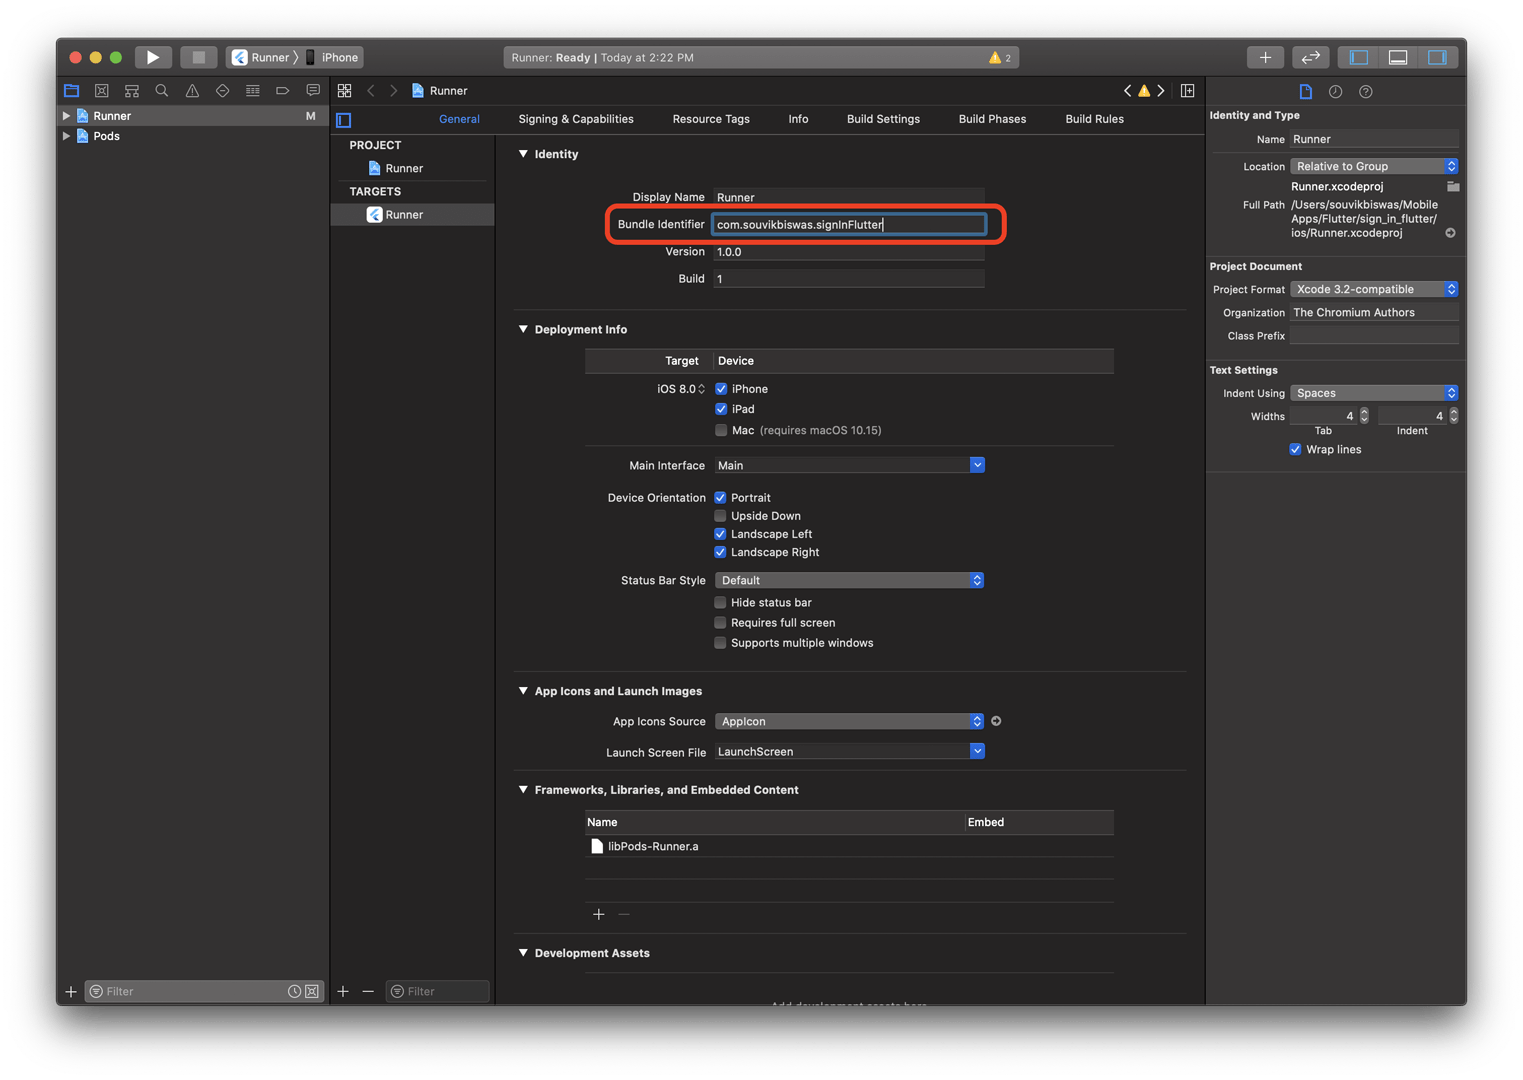Screen dimensions: 1523x1080
Task: Toggle the Landscape Right checkbox
Action: [720, 552]
